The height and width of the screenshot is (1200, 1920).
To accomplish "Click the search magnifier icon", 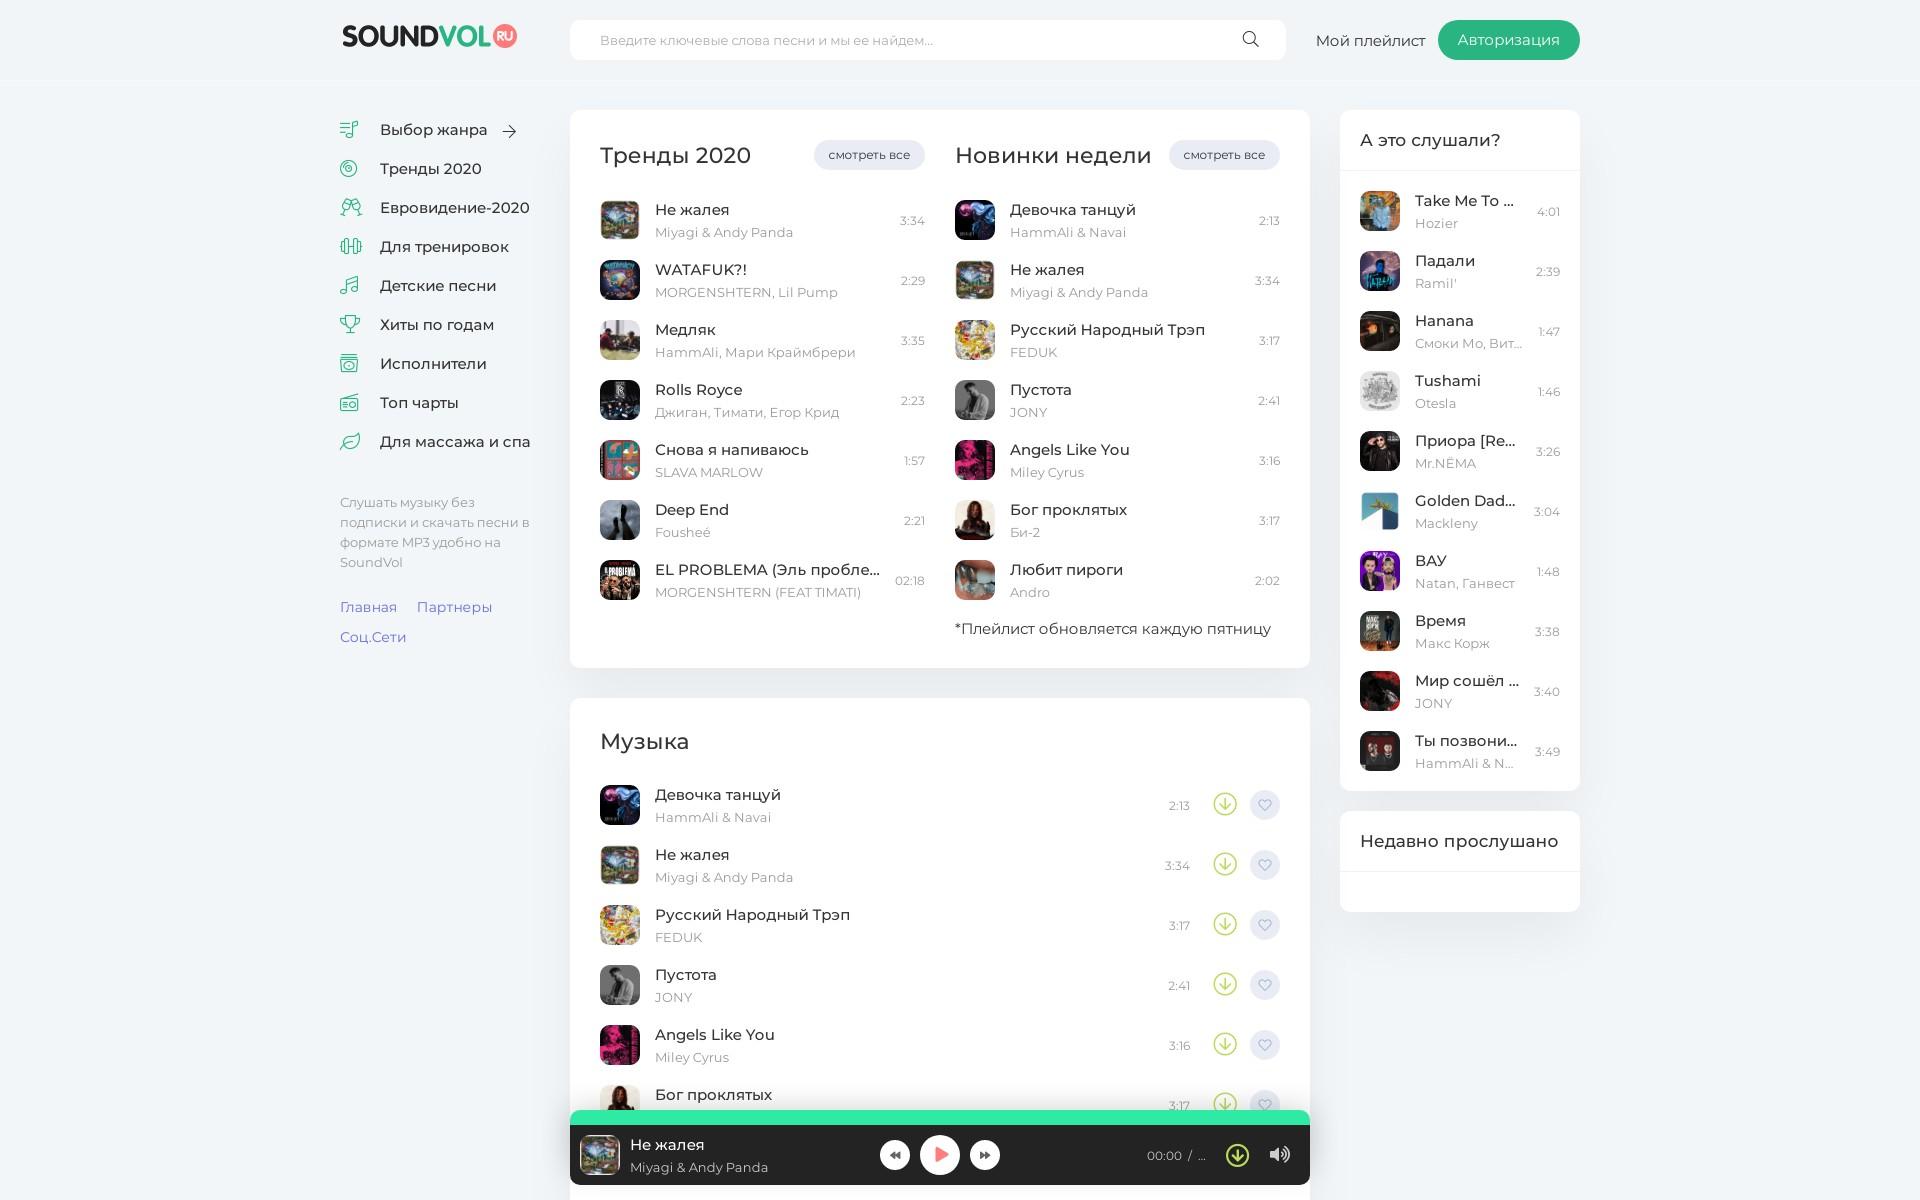I will coord(1250,39).
